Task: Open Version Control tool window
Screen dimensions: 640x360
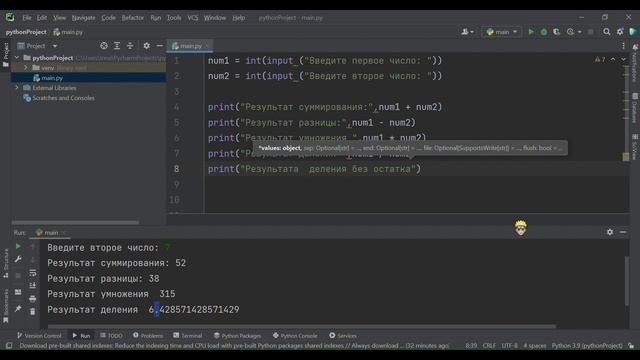Action: click(x=39, y=336)
